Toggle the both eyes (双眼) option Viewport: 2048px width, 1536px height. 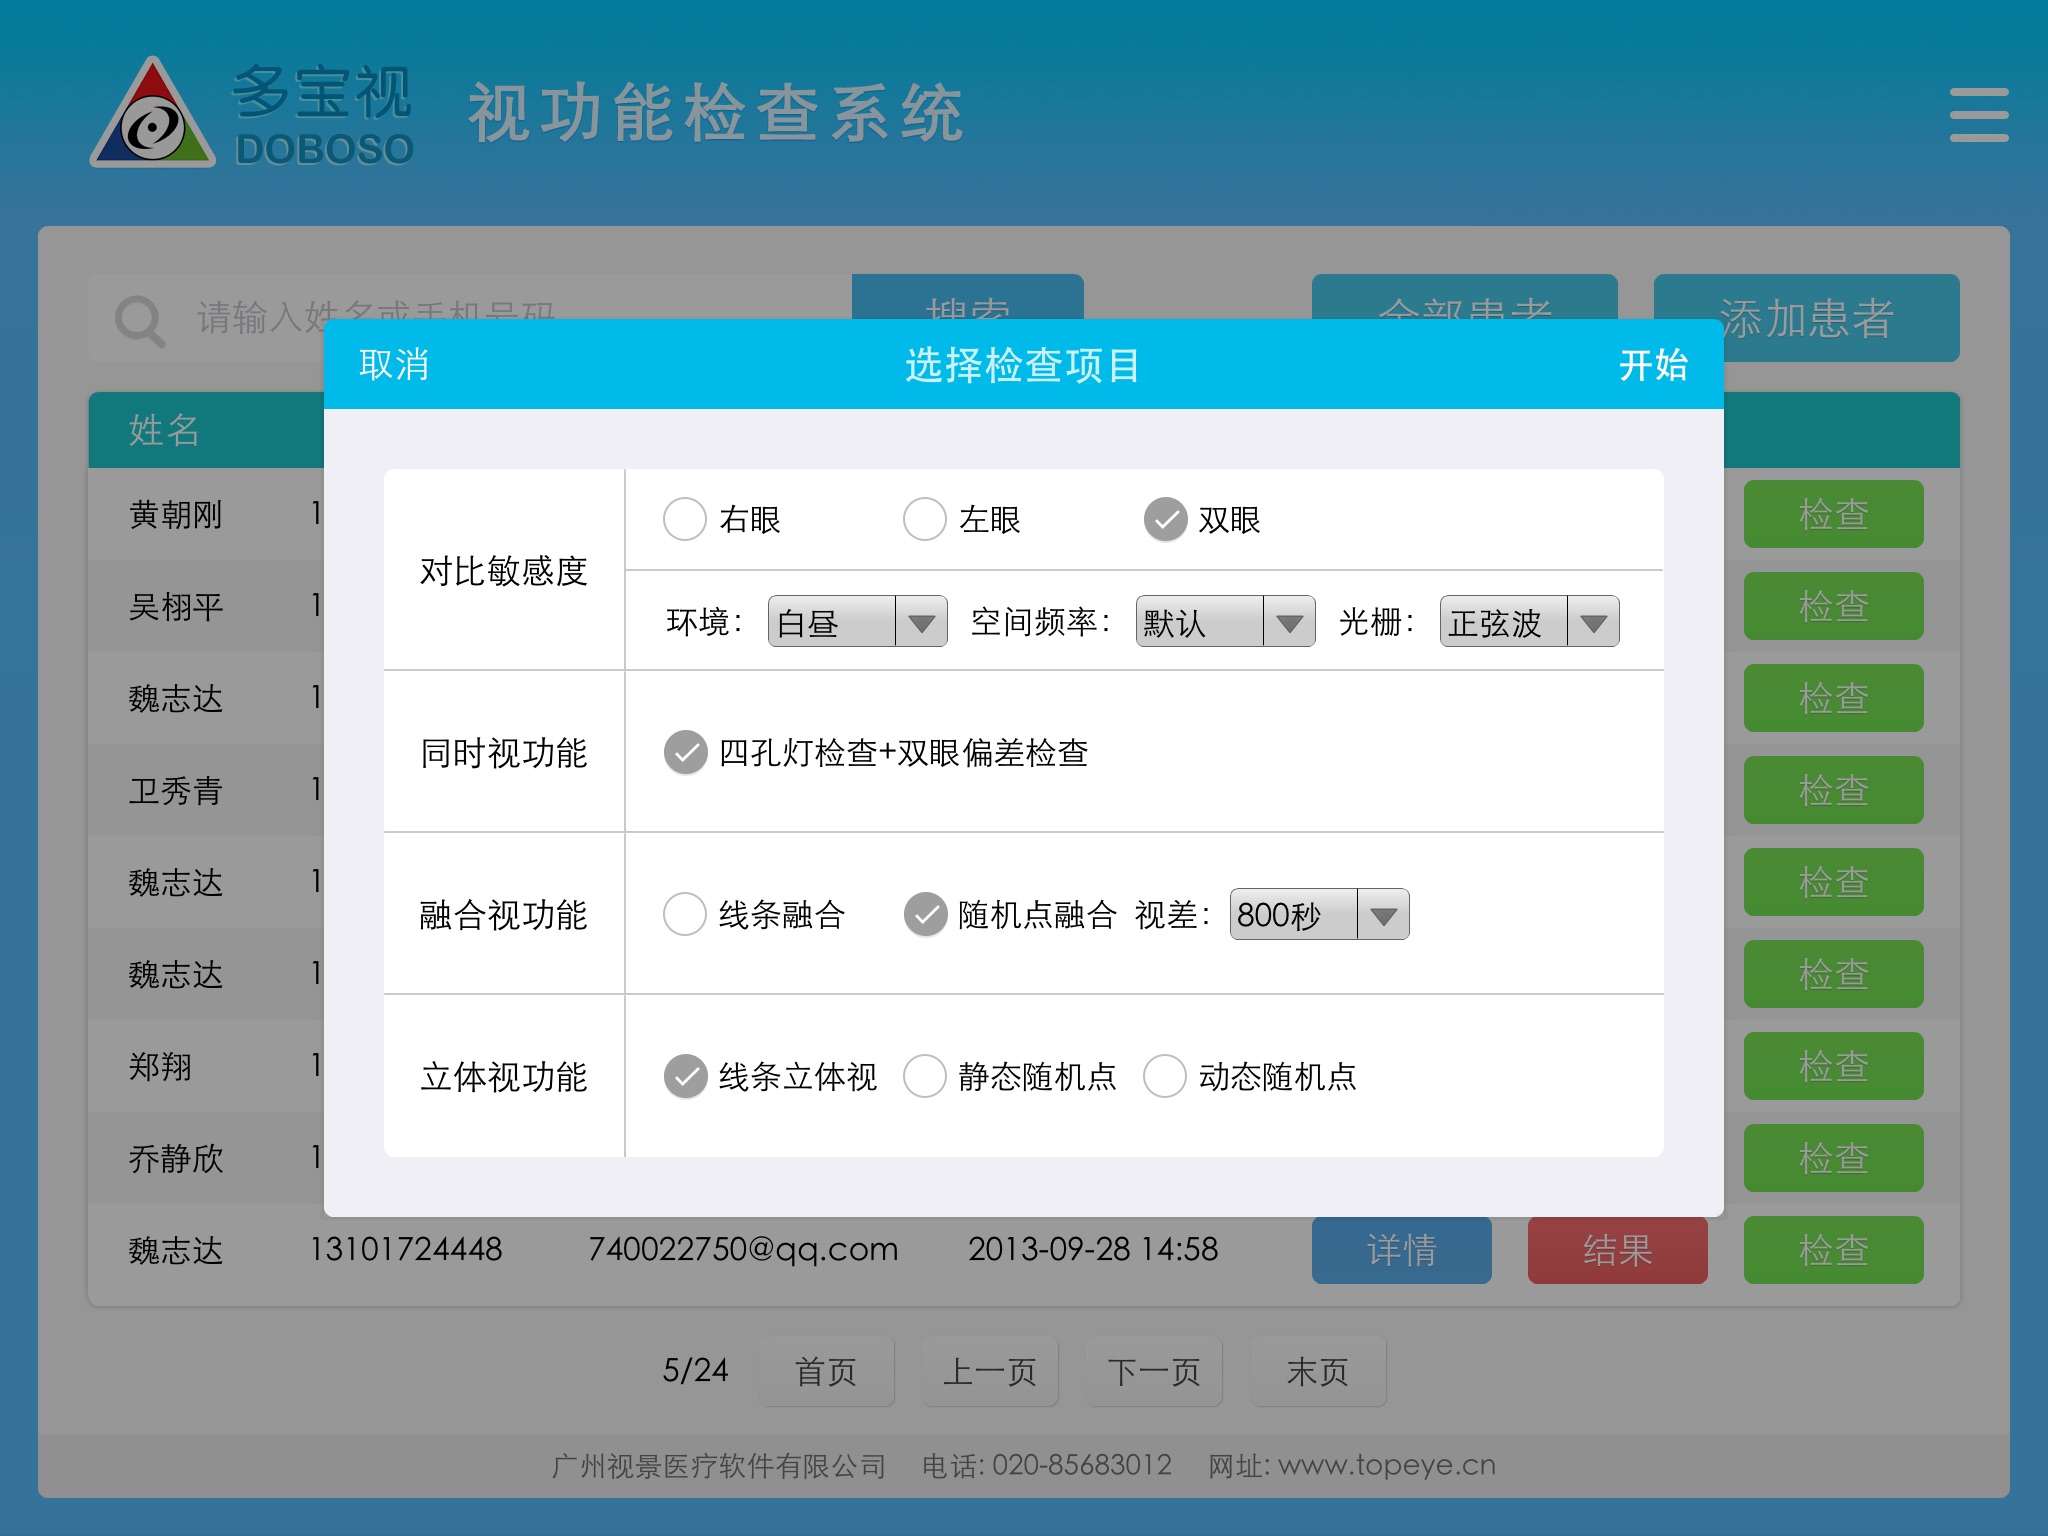coord(1165,519)
